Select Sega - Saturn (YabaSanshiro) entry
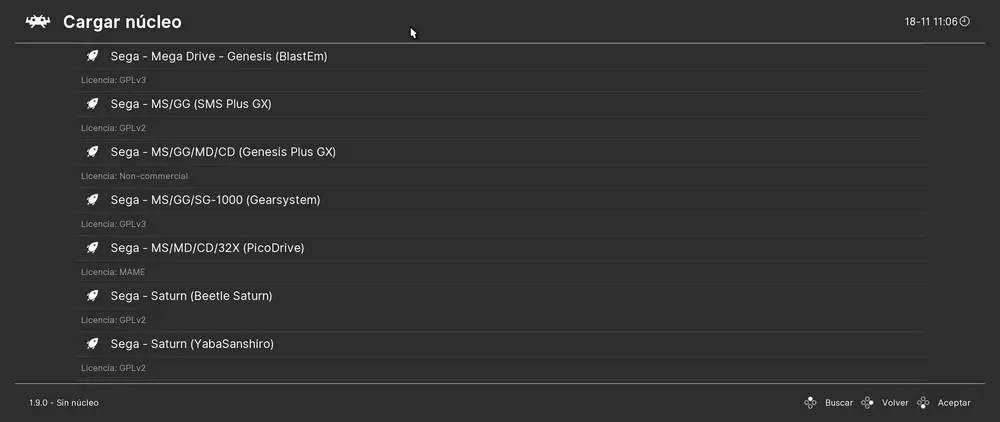The width and height of the screenshot is (1000, 422). pos(192,344)
